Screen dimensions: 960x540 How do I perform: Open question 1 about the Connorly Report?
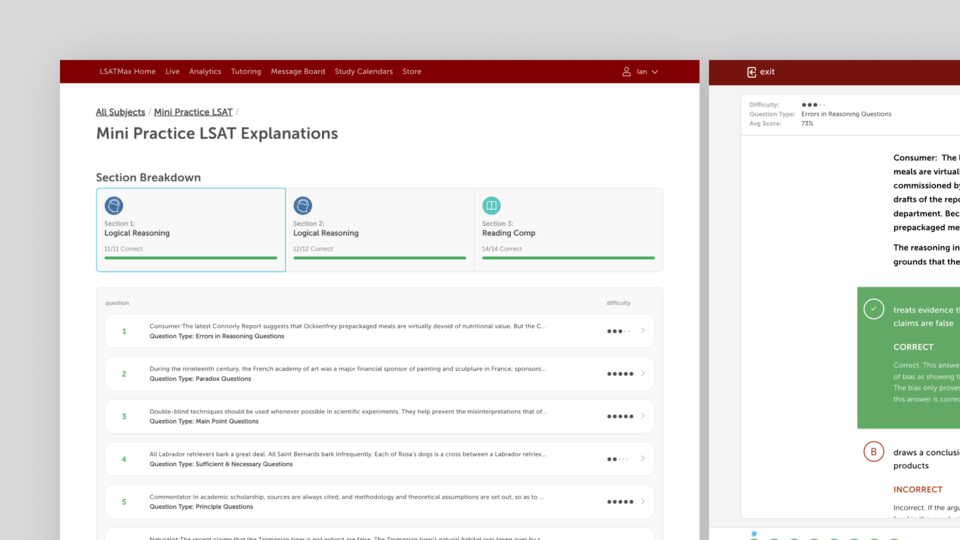pos(379,331)
